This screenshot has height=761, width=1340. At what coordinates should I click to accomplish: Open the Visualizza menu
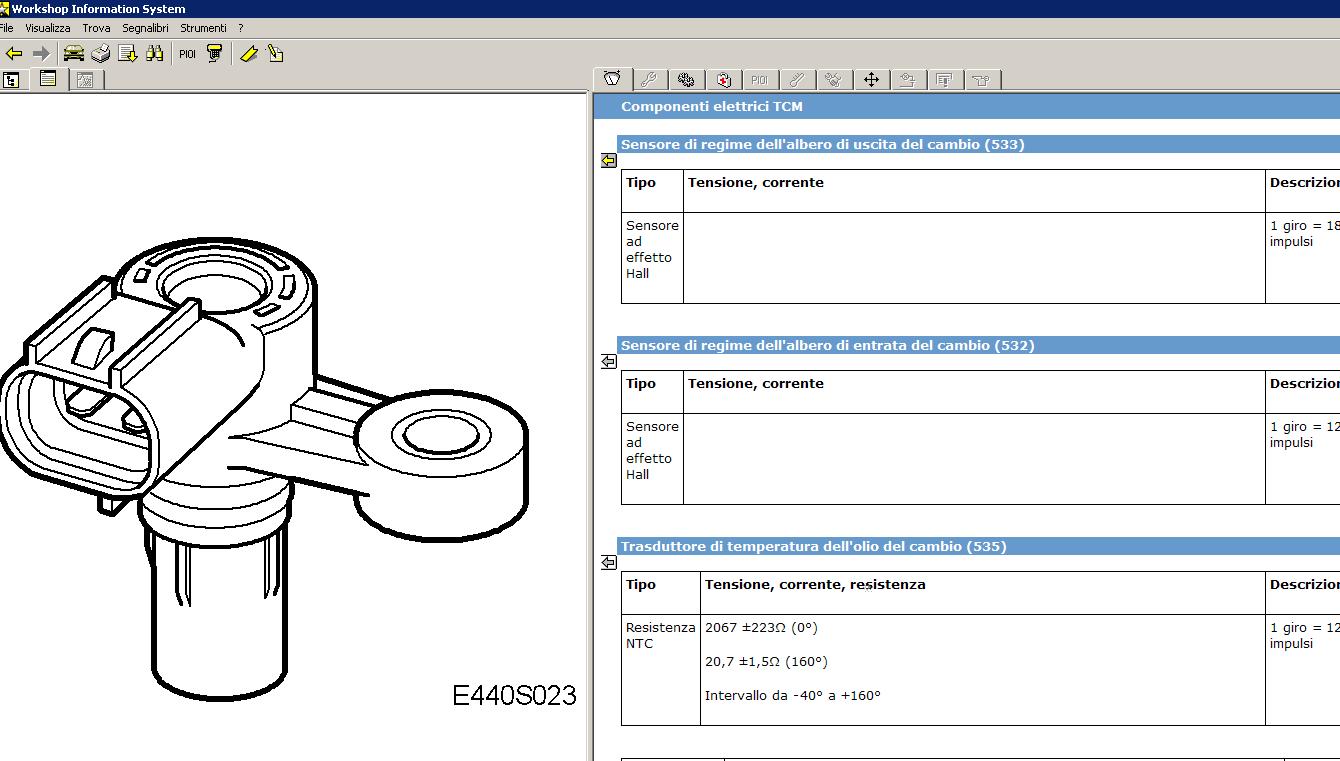click(48, 28)
